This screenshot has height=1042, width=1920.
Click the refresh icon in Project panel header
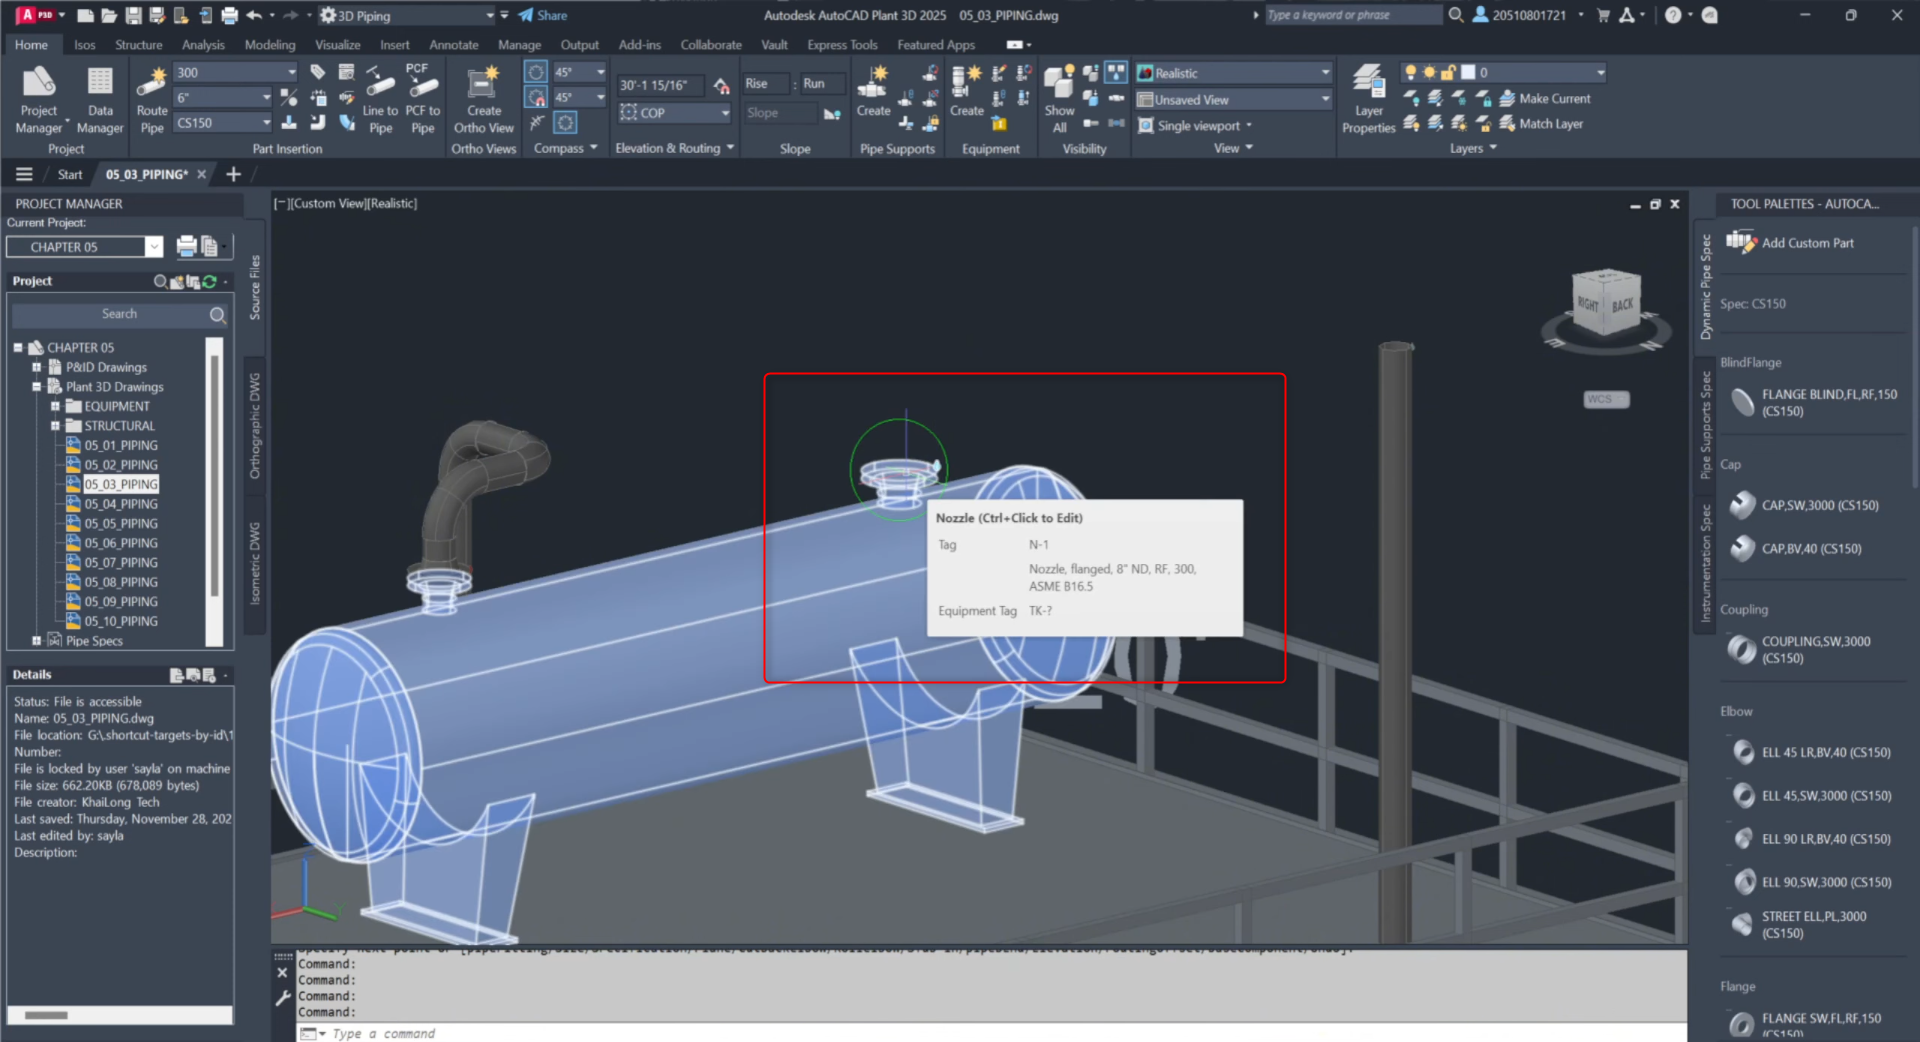point(210,281)
